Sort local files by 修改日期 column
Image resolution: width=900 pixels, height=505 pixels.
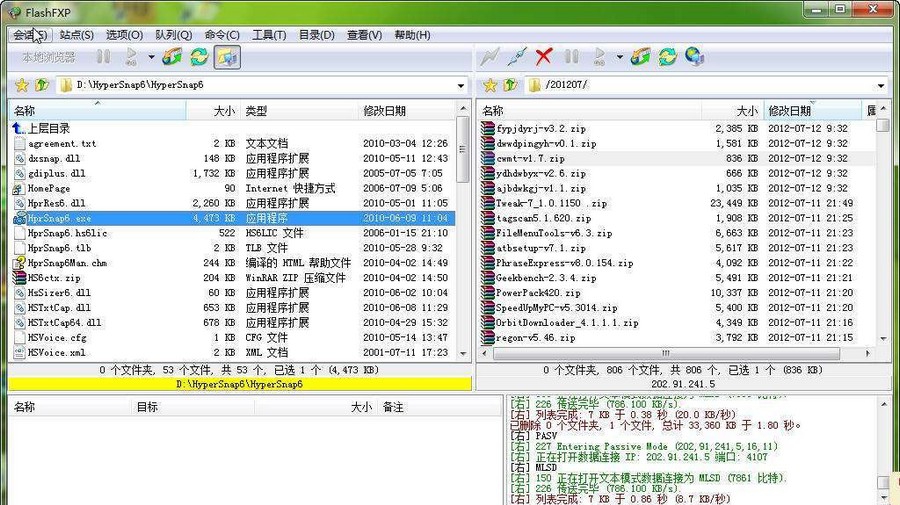(x=406, y=111)
